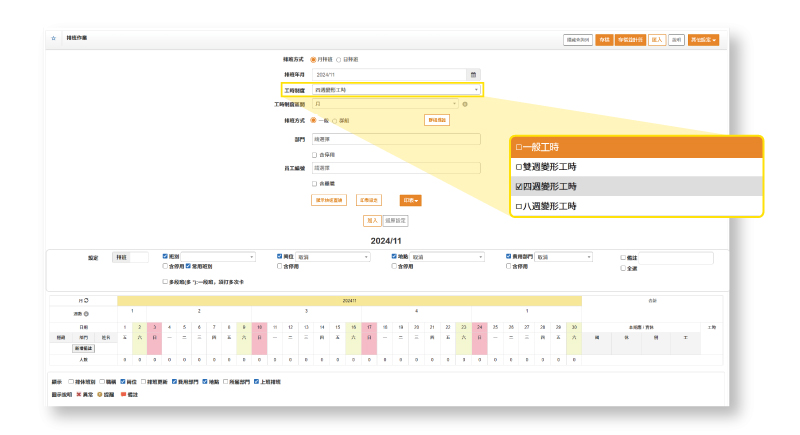Toggle the 全選 checkbox
Screen dimensions: 800x435
click(623, 268)
